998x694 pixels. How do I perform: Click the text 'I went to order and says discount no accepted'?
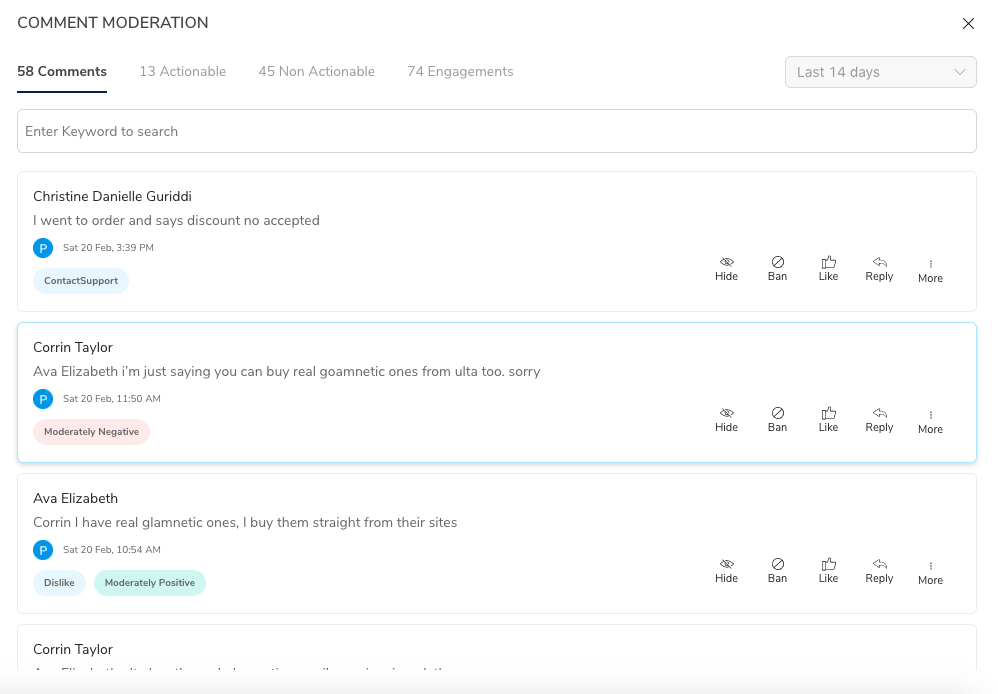(176, 220)
